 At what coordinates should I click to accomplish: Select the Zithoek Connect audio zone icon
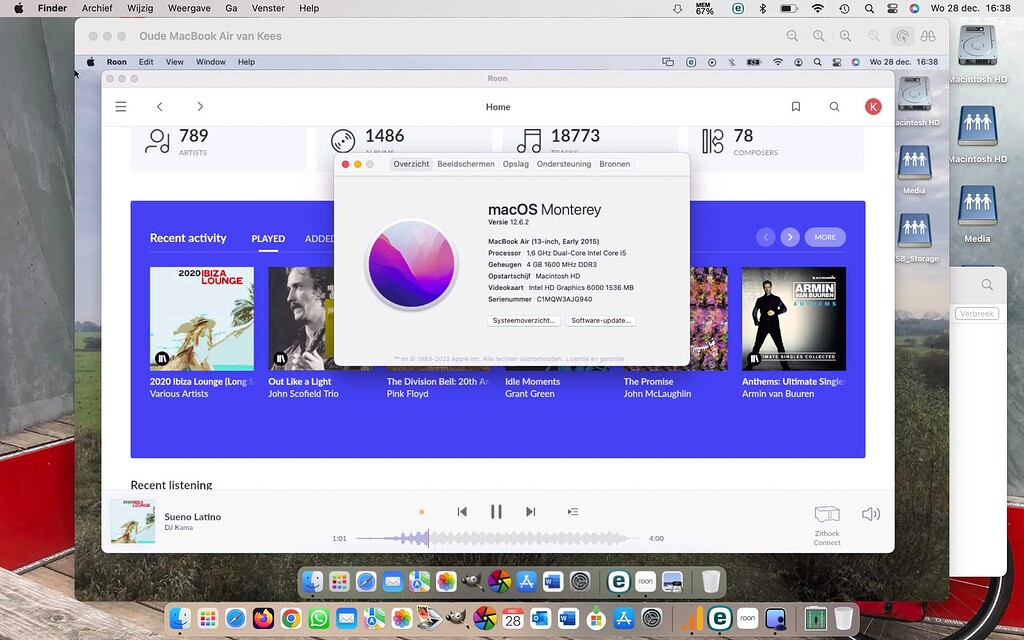(x=826, y=513)
